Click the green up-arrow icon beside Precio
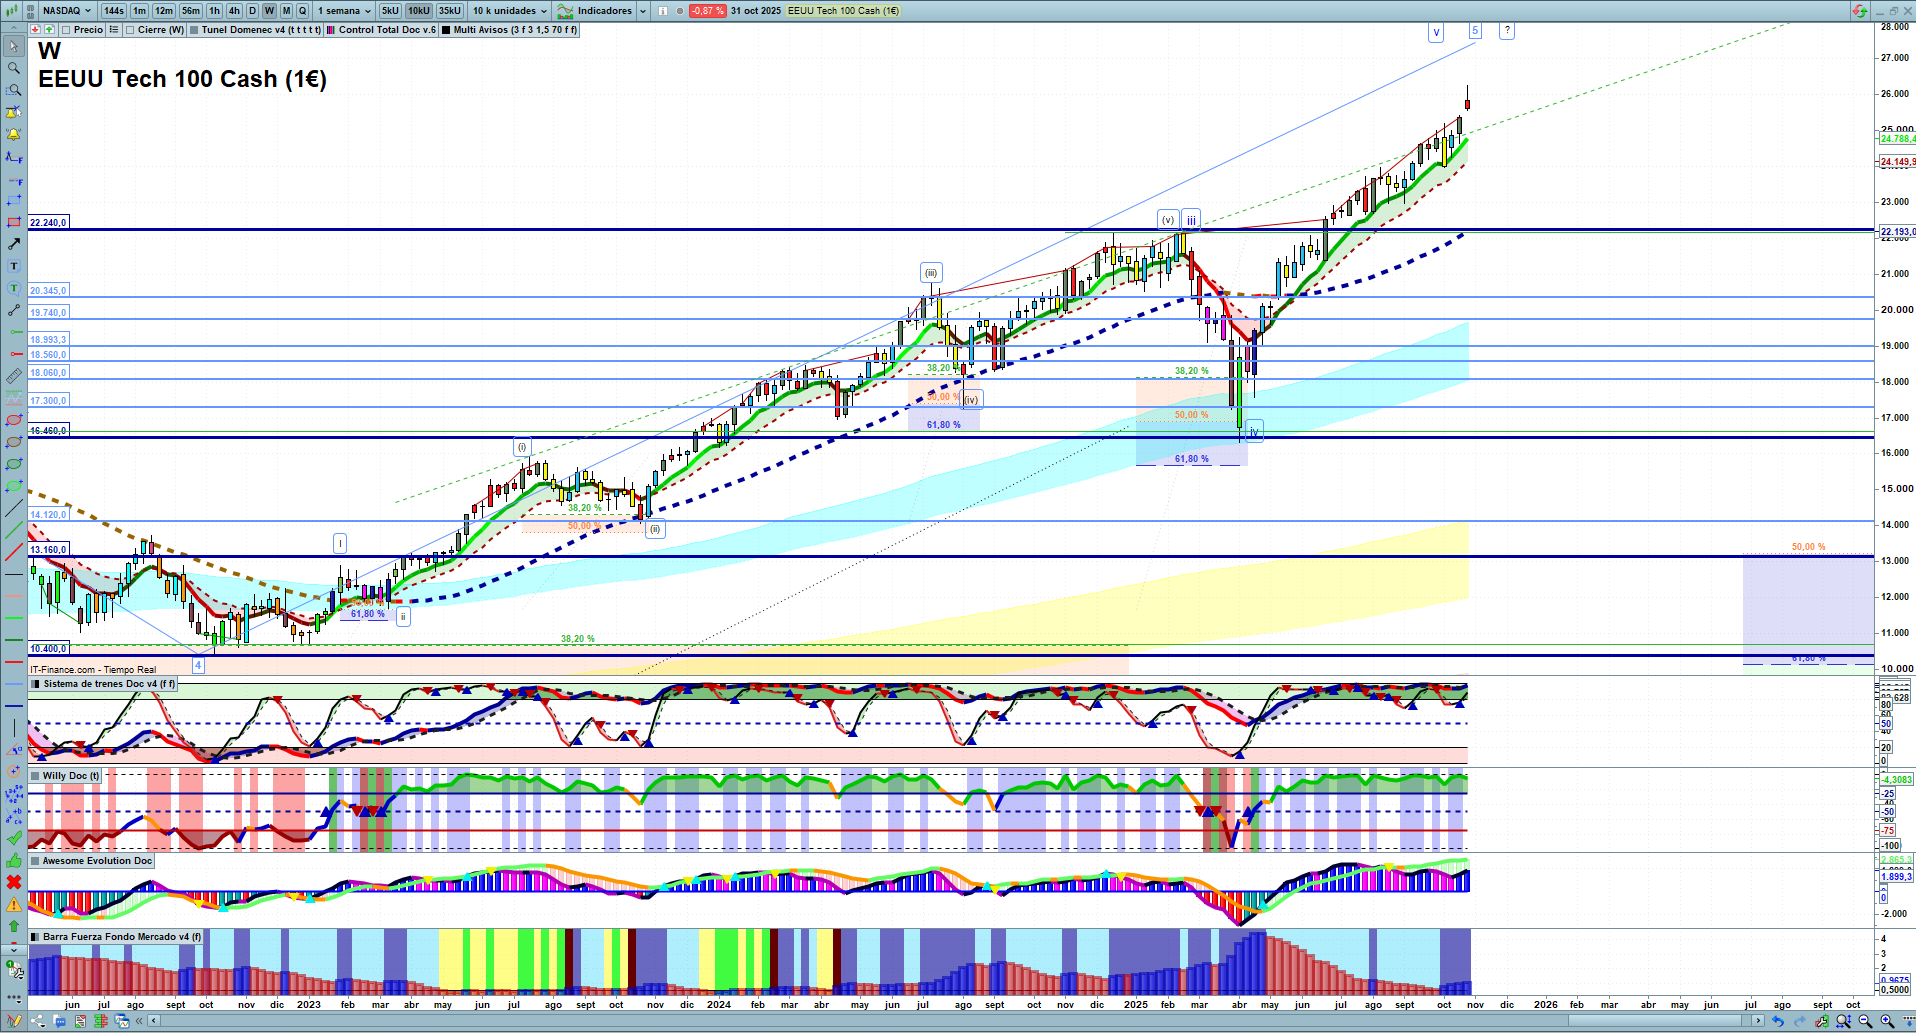Image resolution: width=1916 pixels, height=1033 pixels. pos(49,30)
